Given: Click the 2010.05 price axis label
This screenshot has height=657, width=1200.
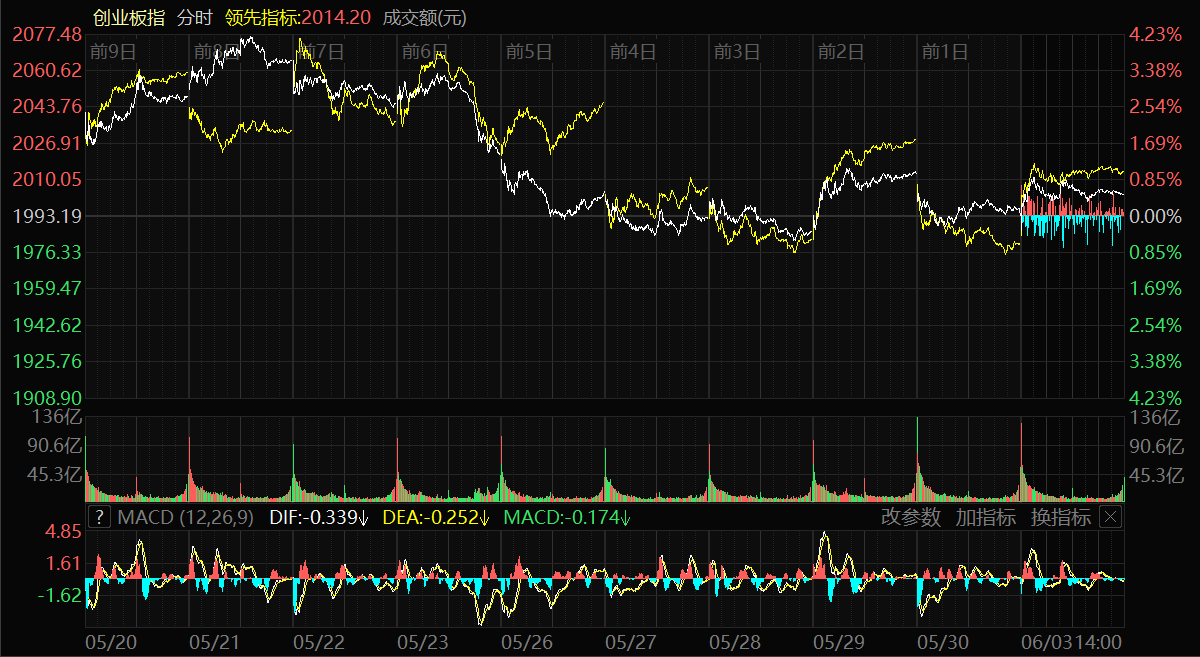Looking at the screenshot, I should click(x=47, y=179).
